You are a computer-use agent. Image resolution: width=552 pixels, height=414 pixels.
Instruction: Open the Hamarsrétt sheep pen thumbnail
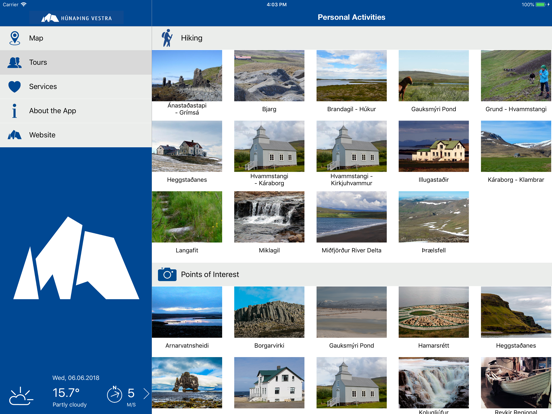[433, 312]
